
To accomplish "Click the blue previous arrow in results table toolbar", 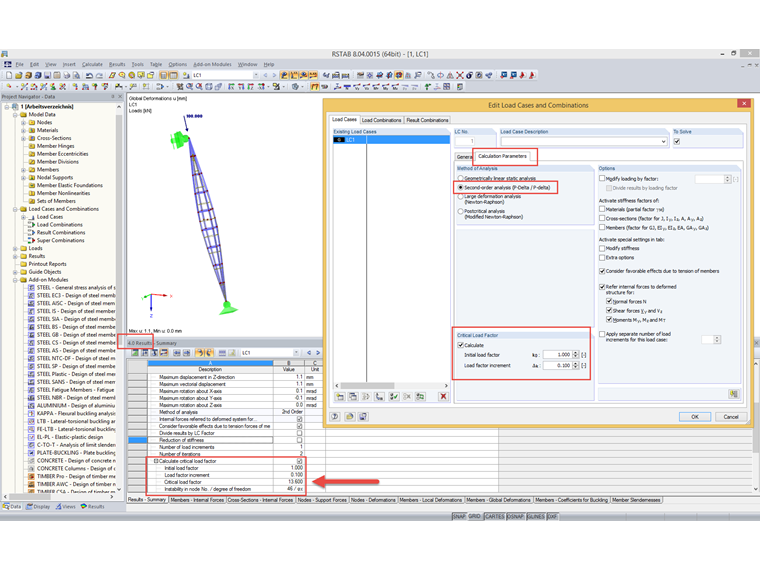I will tap(309, 353).
